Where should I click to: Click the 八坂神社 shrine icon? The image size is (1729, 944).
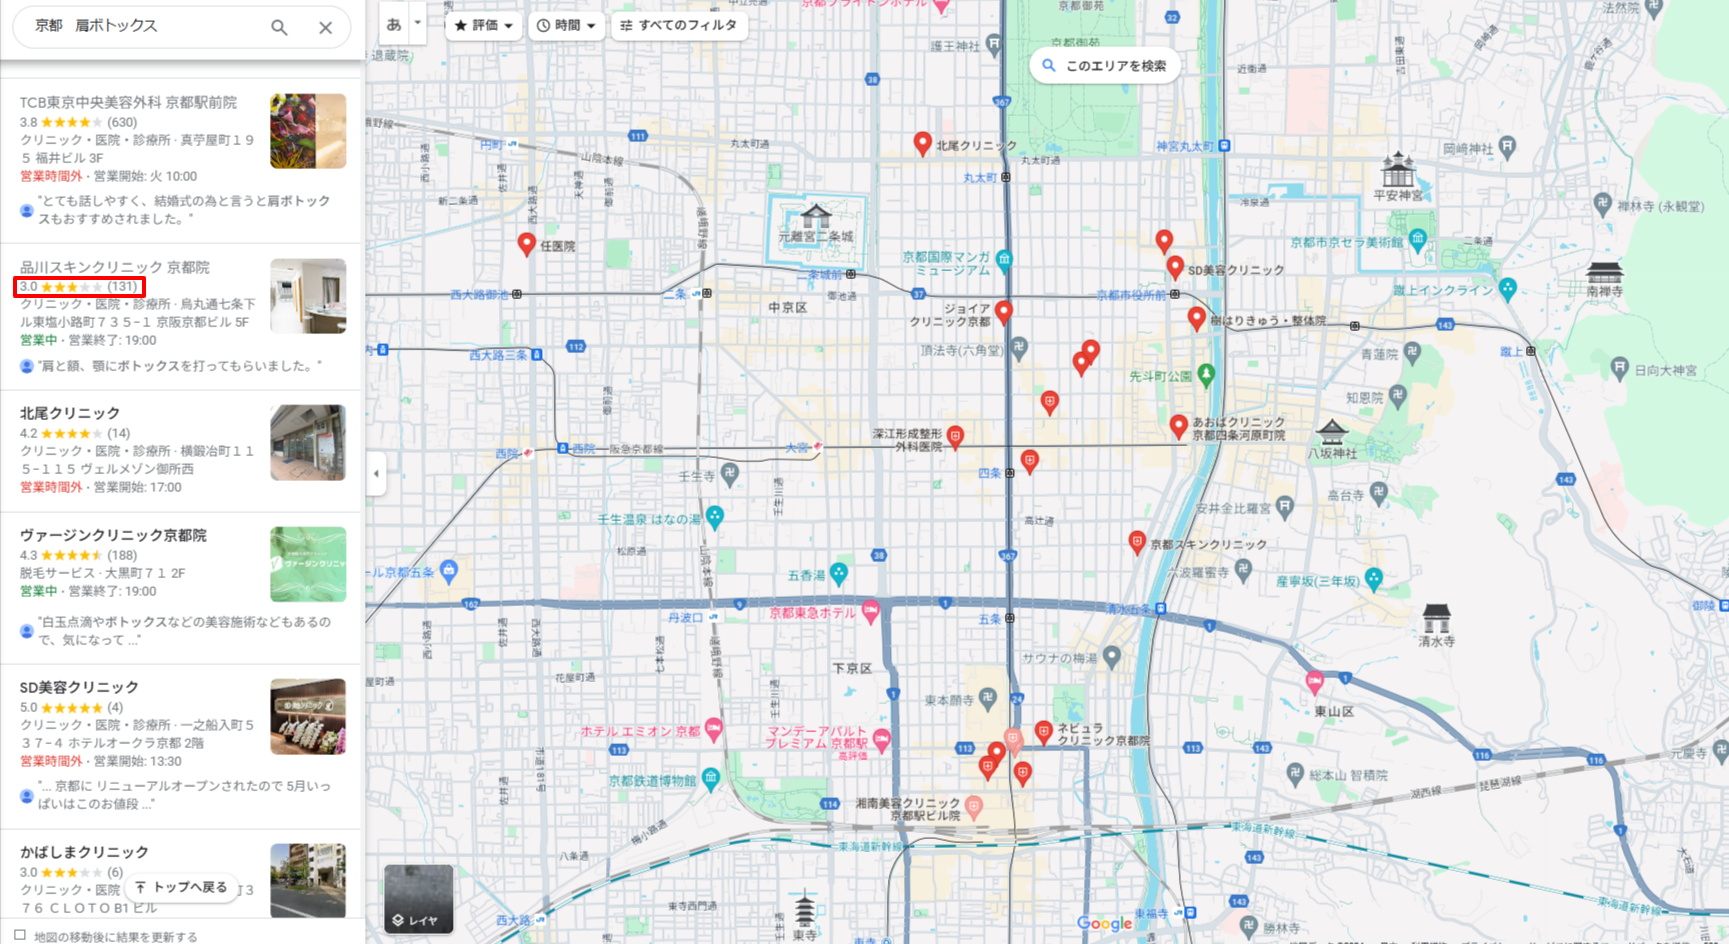pyautogui.click(x=1332, y=432)
